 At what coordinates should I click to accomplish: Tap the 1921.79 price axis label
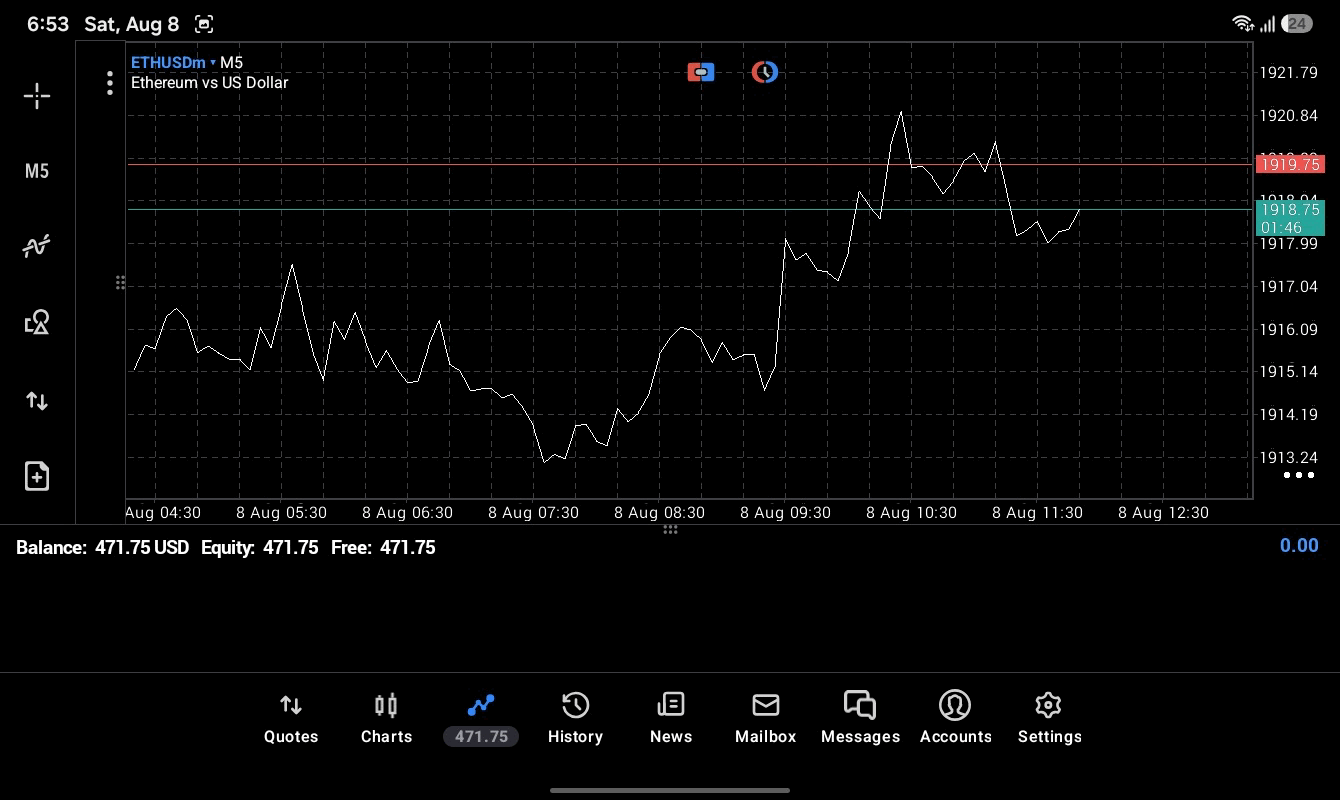[x=1288, y=72]
